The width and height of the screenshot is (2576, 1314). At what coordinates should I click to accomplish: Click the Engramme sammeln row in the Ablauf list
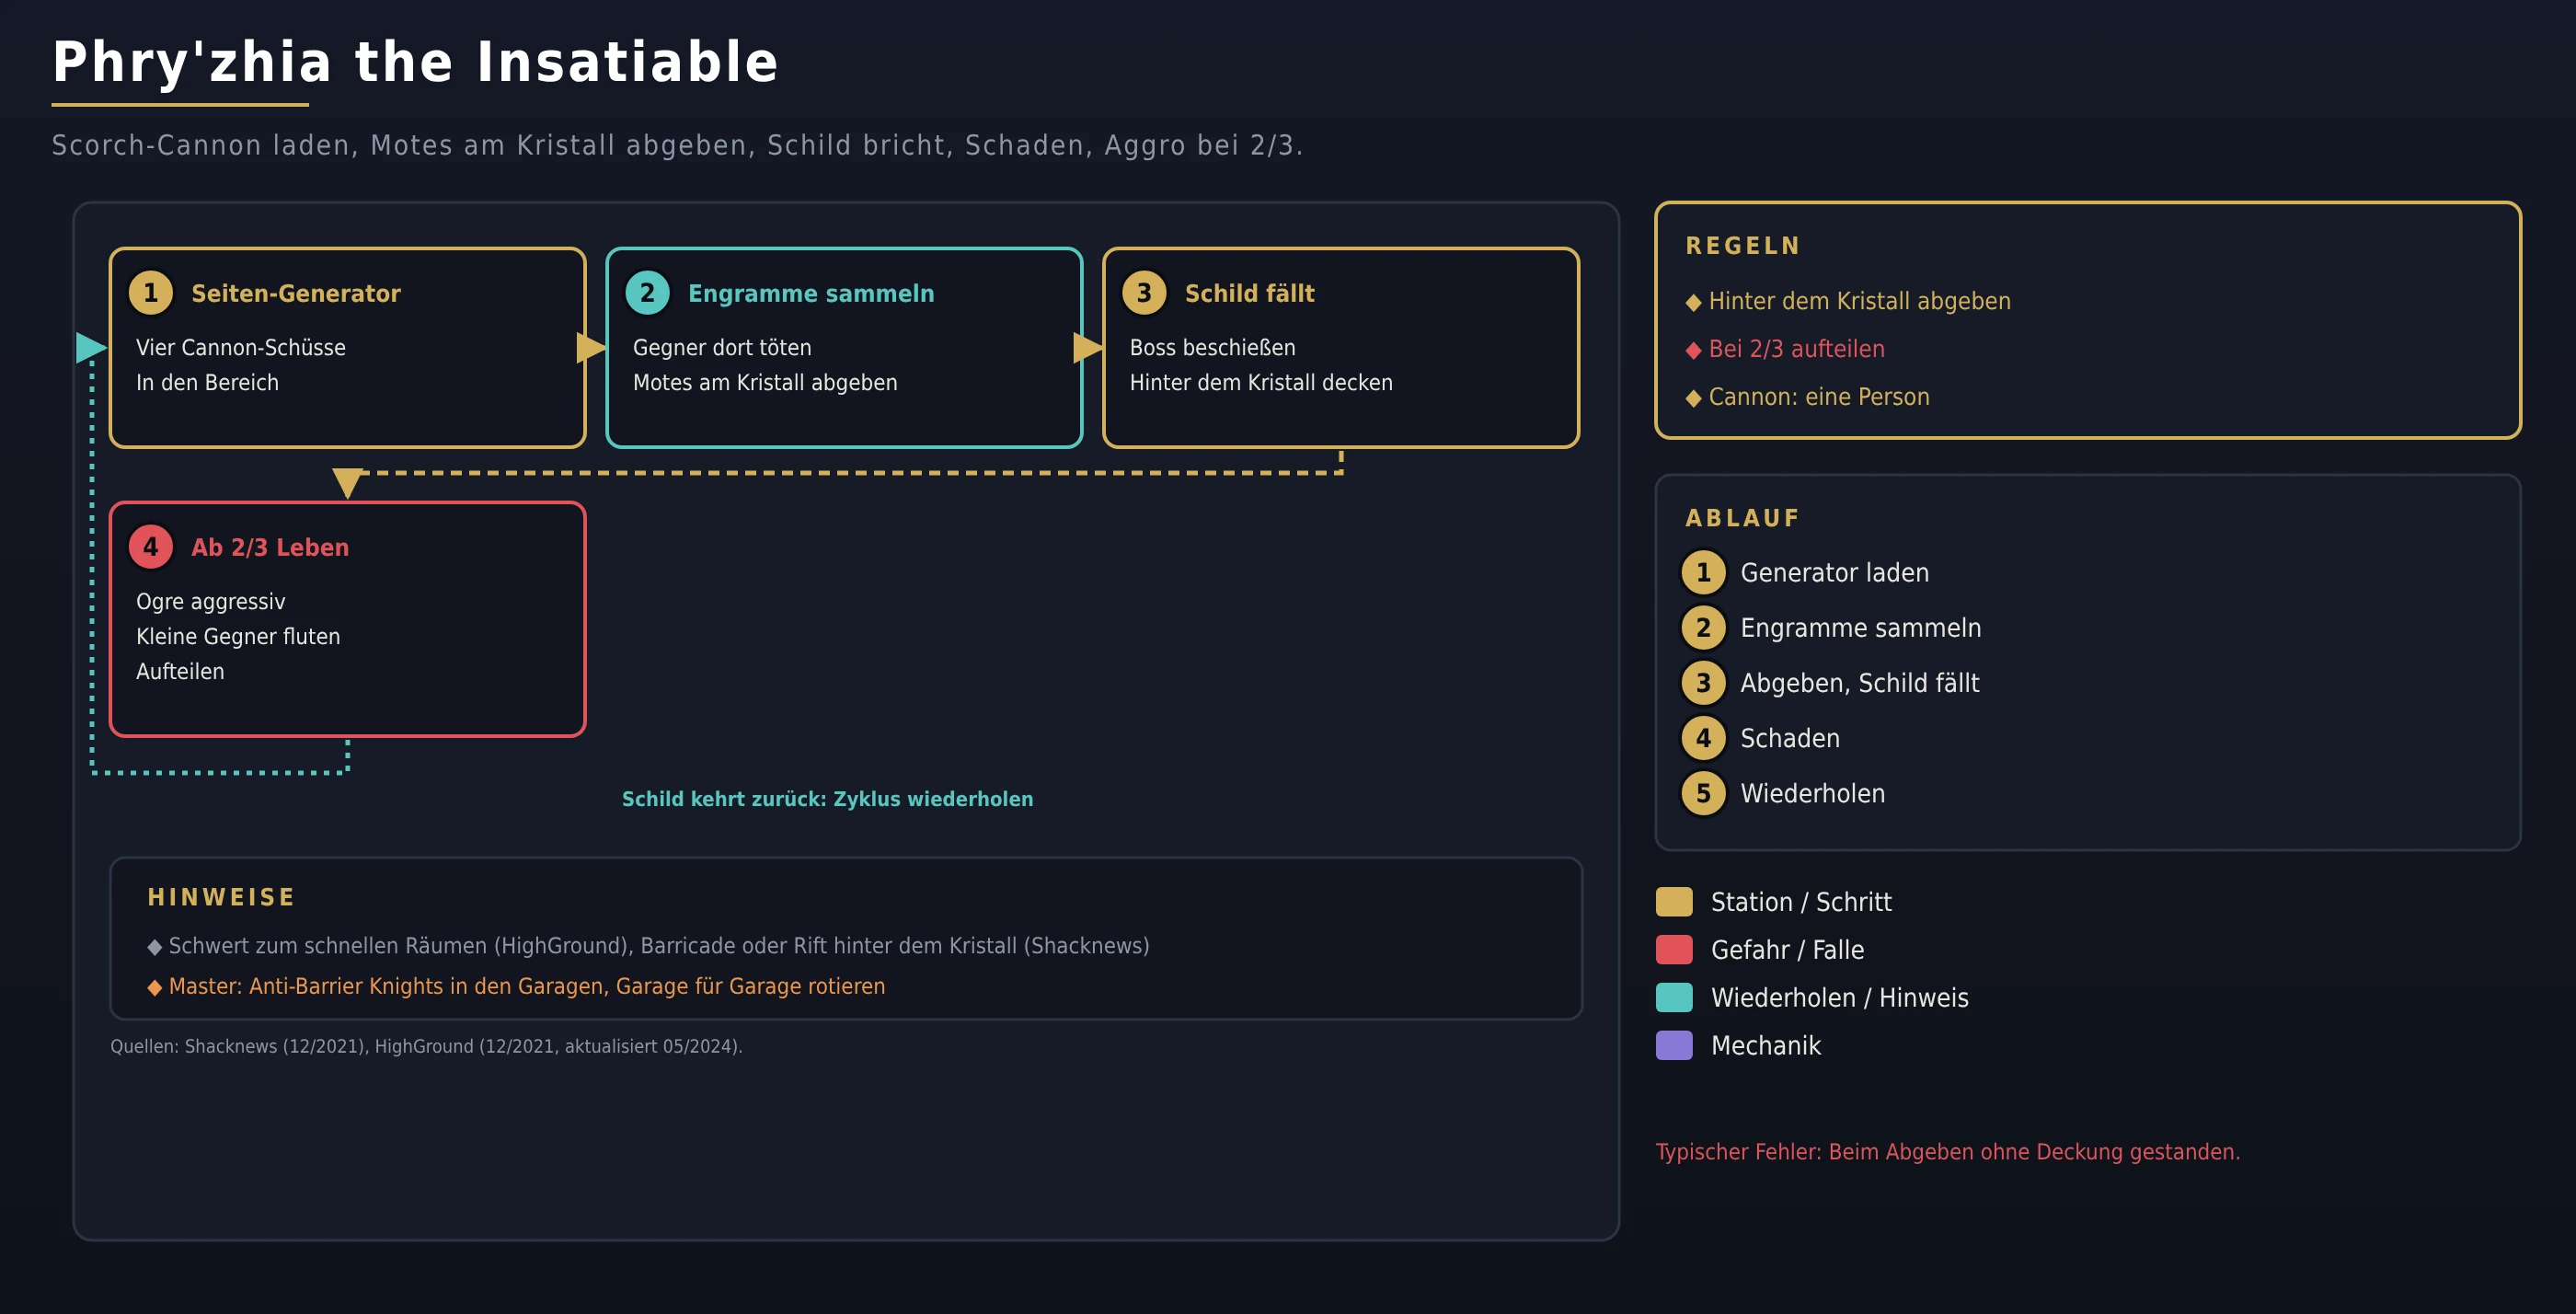point(1831,628)
